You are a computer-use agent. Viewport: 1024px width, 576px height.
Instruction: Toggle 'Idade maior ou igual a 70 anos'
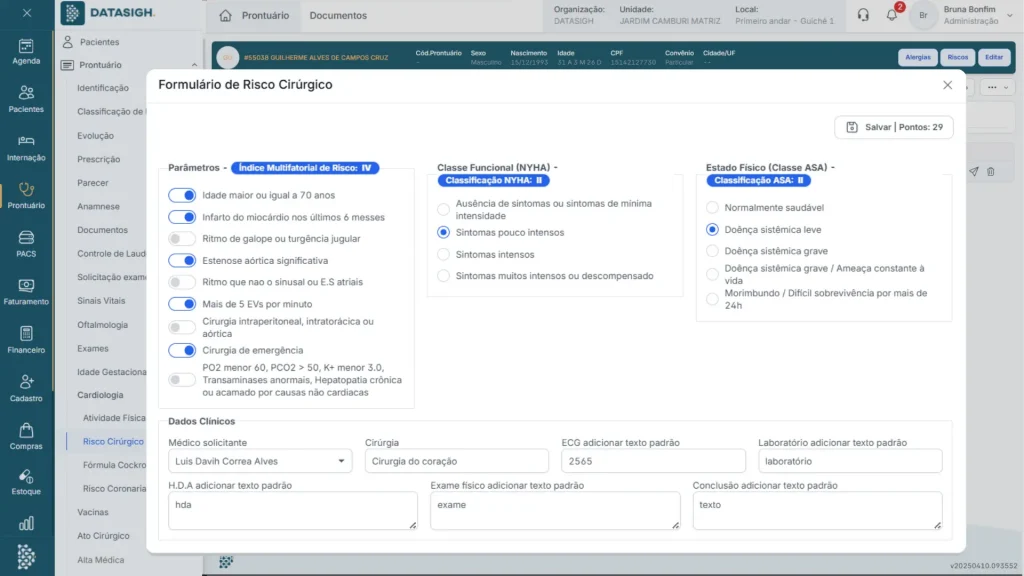(182, 195)
